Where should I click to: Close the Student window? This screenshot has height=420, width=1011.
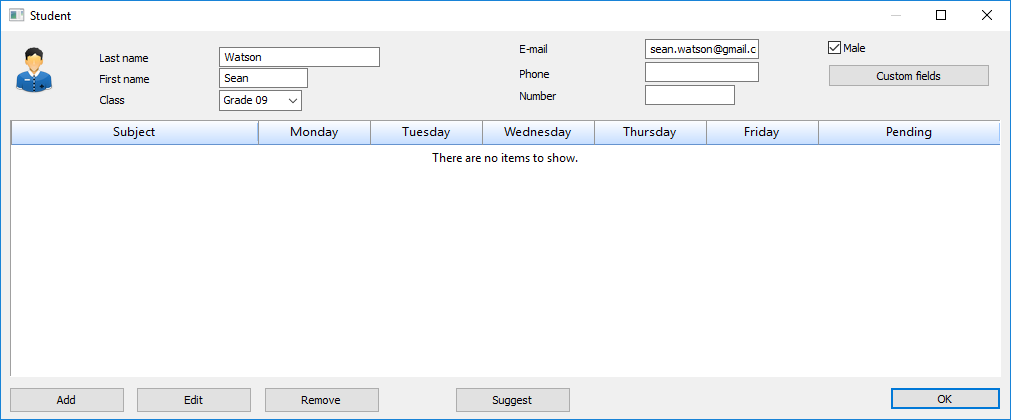click(x=986, y=15)
